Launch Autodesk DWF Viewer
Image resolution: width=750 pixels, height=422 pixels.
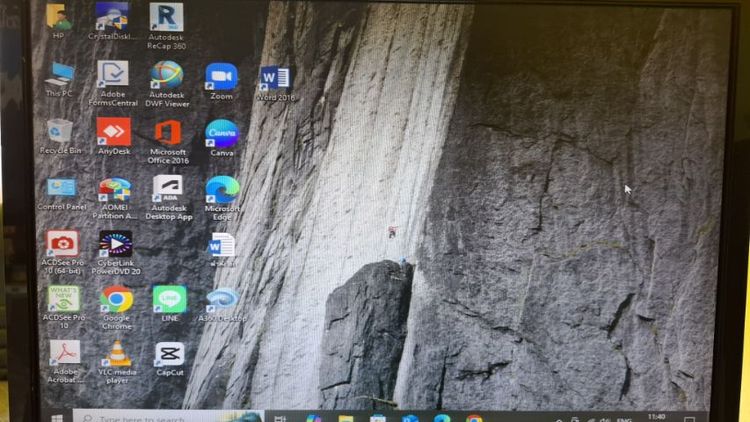(x=167, y=83)
